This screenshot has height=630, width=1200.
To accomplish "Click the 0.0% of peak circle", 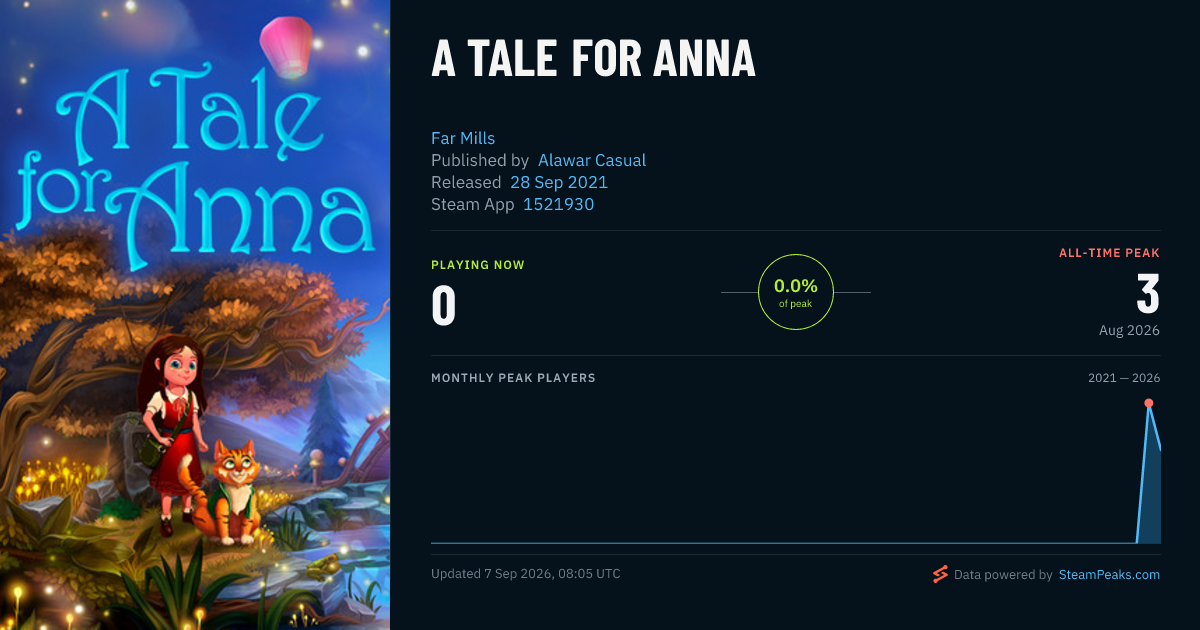I will [x=796, y=292].
